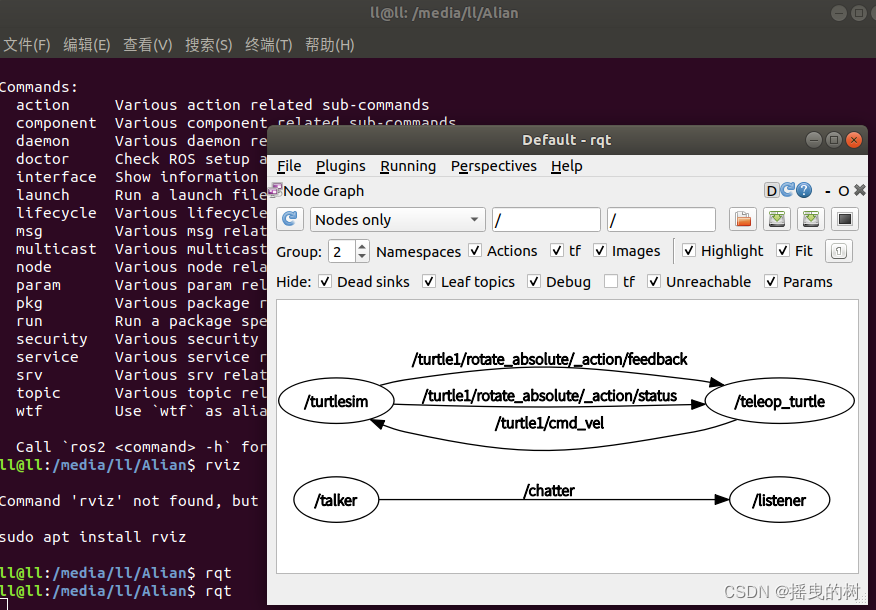
Task: Click the 'Namespaces' label
Action: [418, 252]
